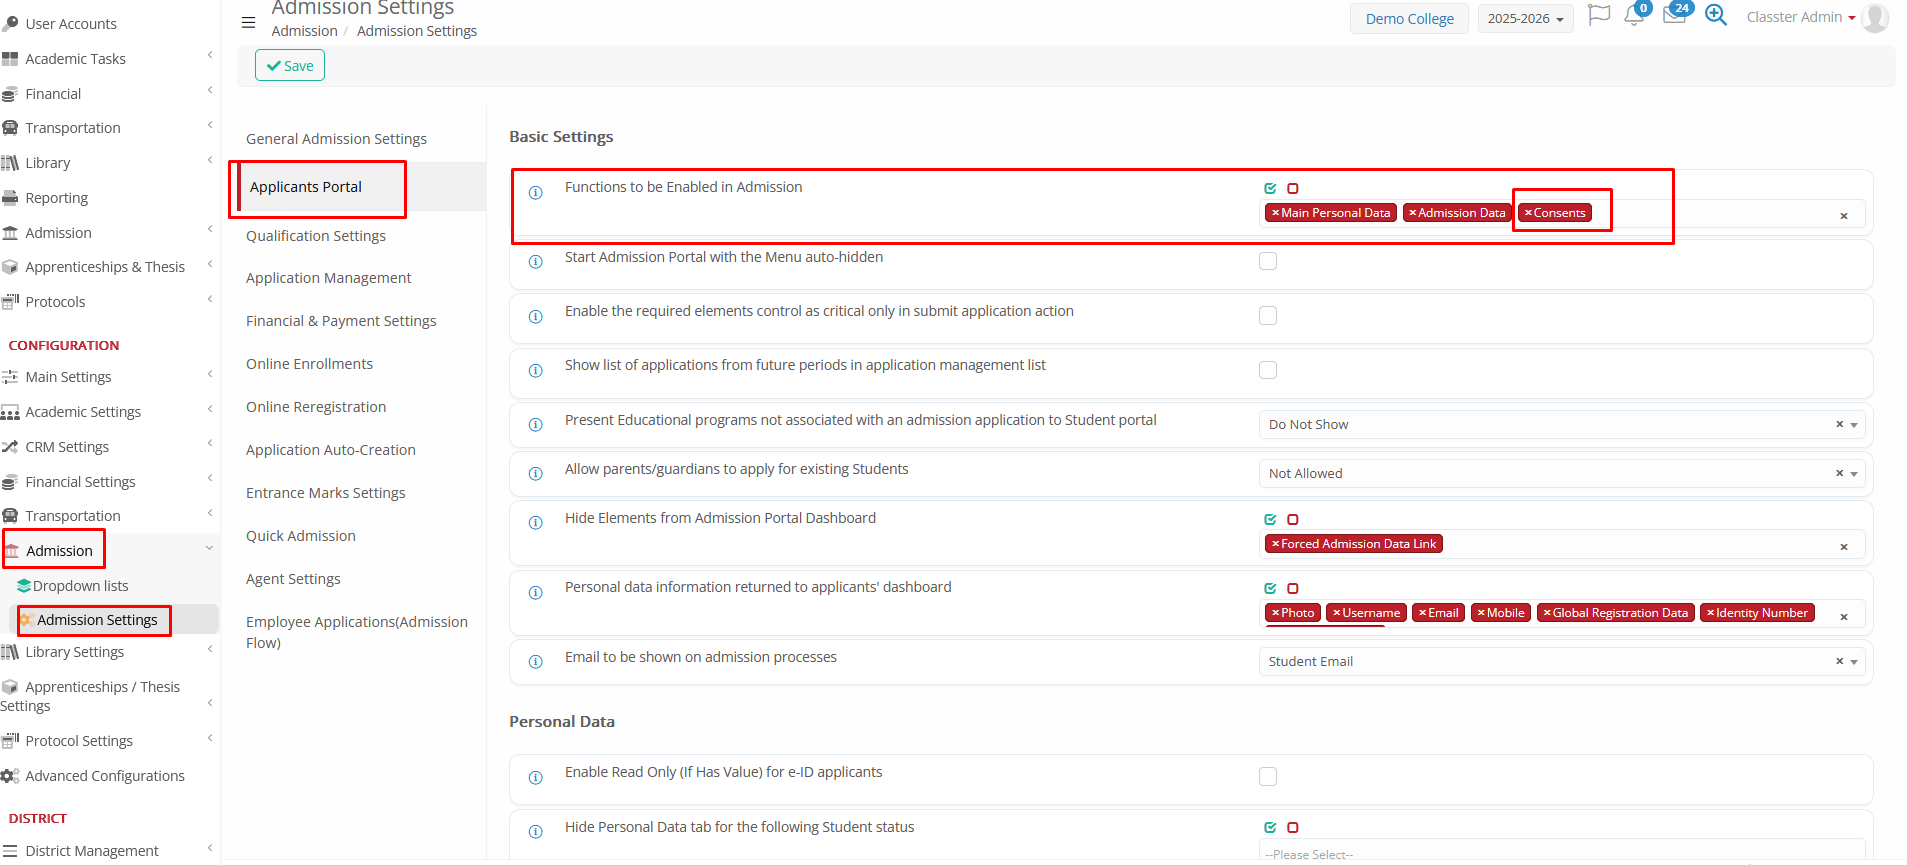
Task: Remove the Forced Admission Data Link tag
Action: 1275,544
